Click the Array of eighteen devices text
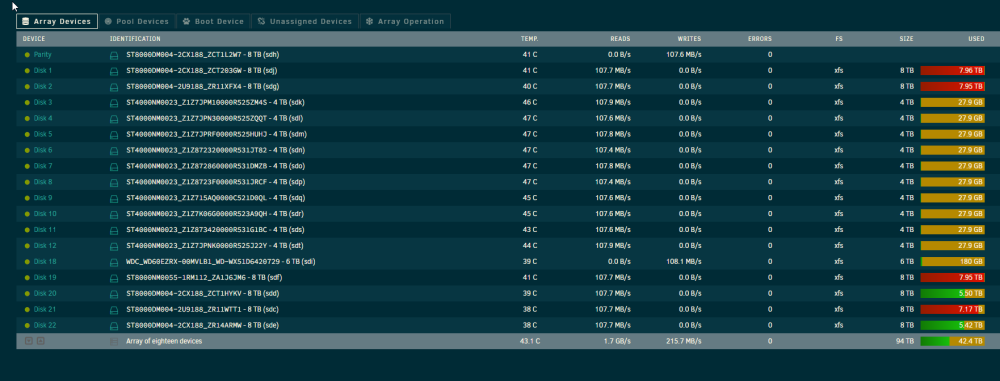 tap(164, 341)
